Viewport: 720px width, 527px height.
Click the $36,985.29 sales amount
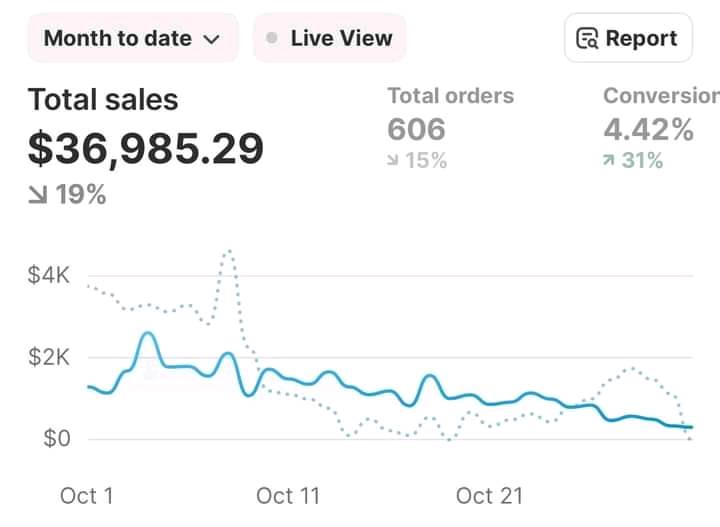[146, 148]
